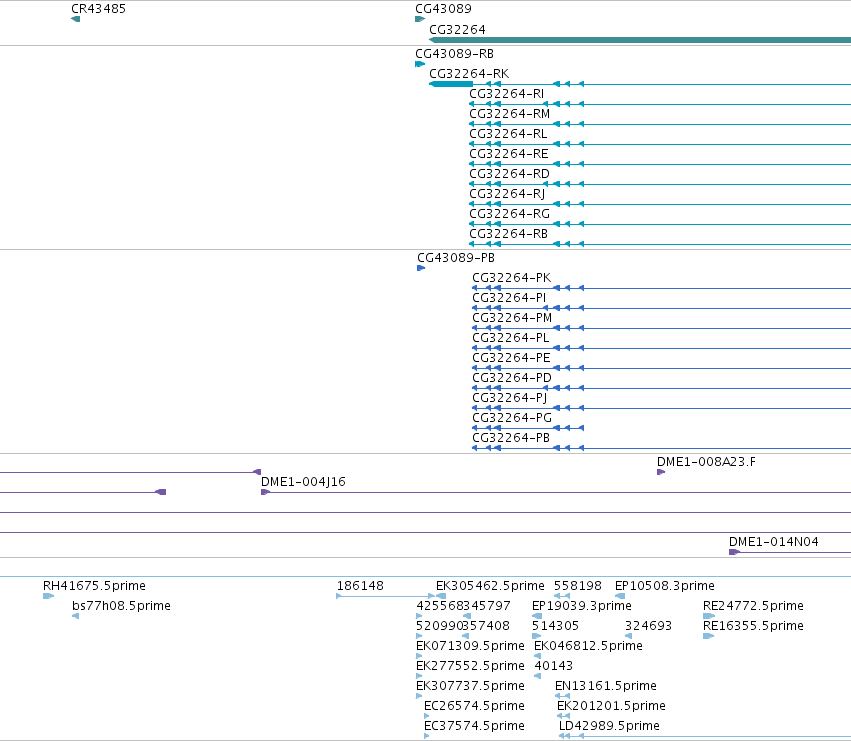
Task: Select transcript CG32264-RG
Action: click(x=509, y=214)
